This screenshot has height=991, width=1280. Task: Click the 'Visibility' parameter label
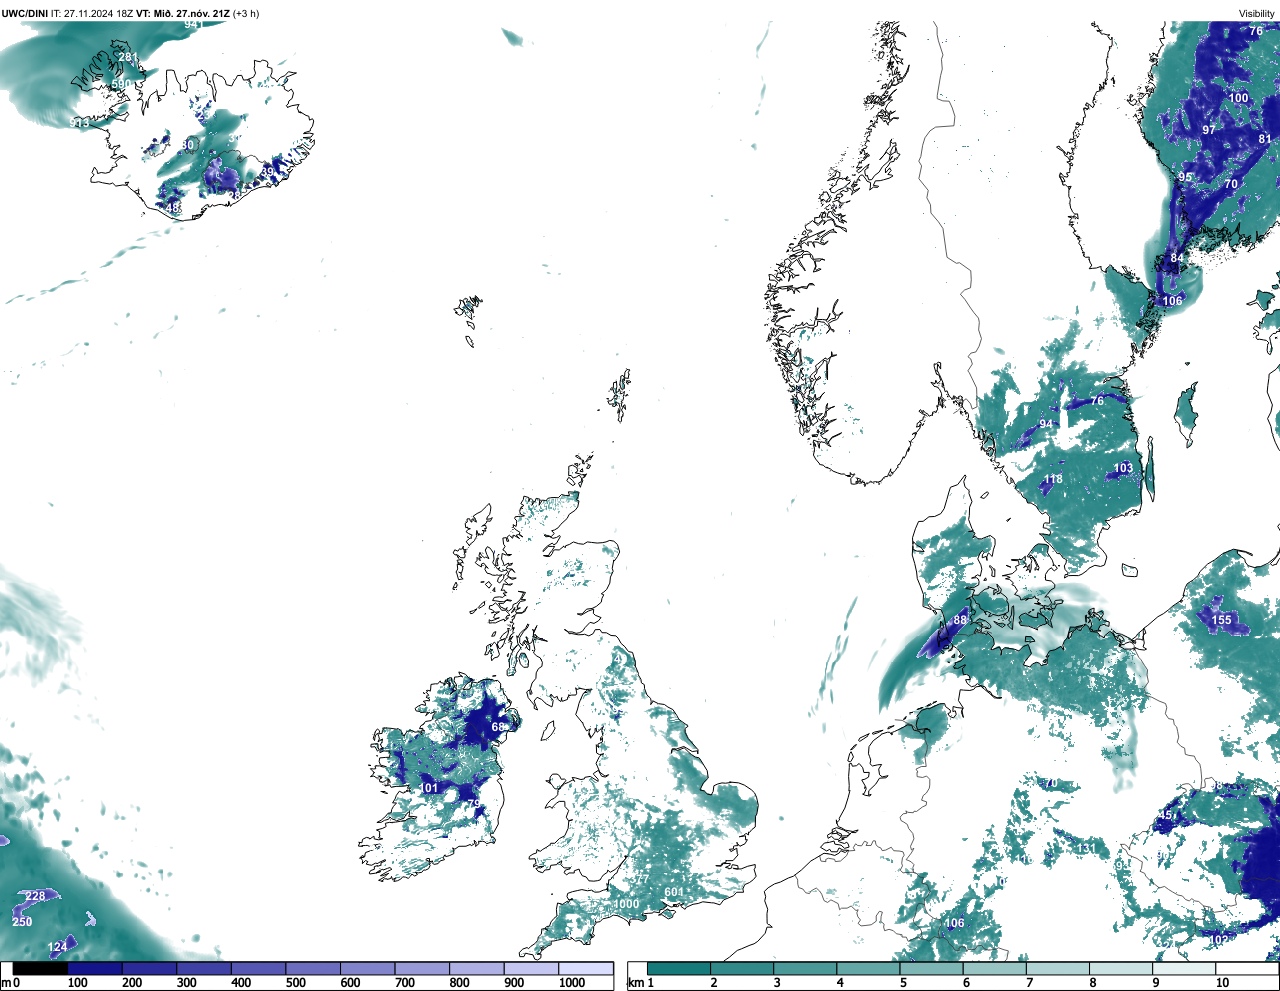coord(1257,14)
